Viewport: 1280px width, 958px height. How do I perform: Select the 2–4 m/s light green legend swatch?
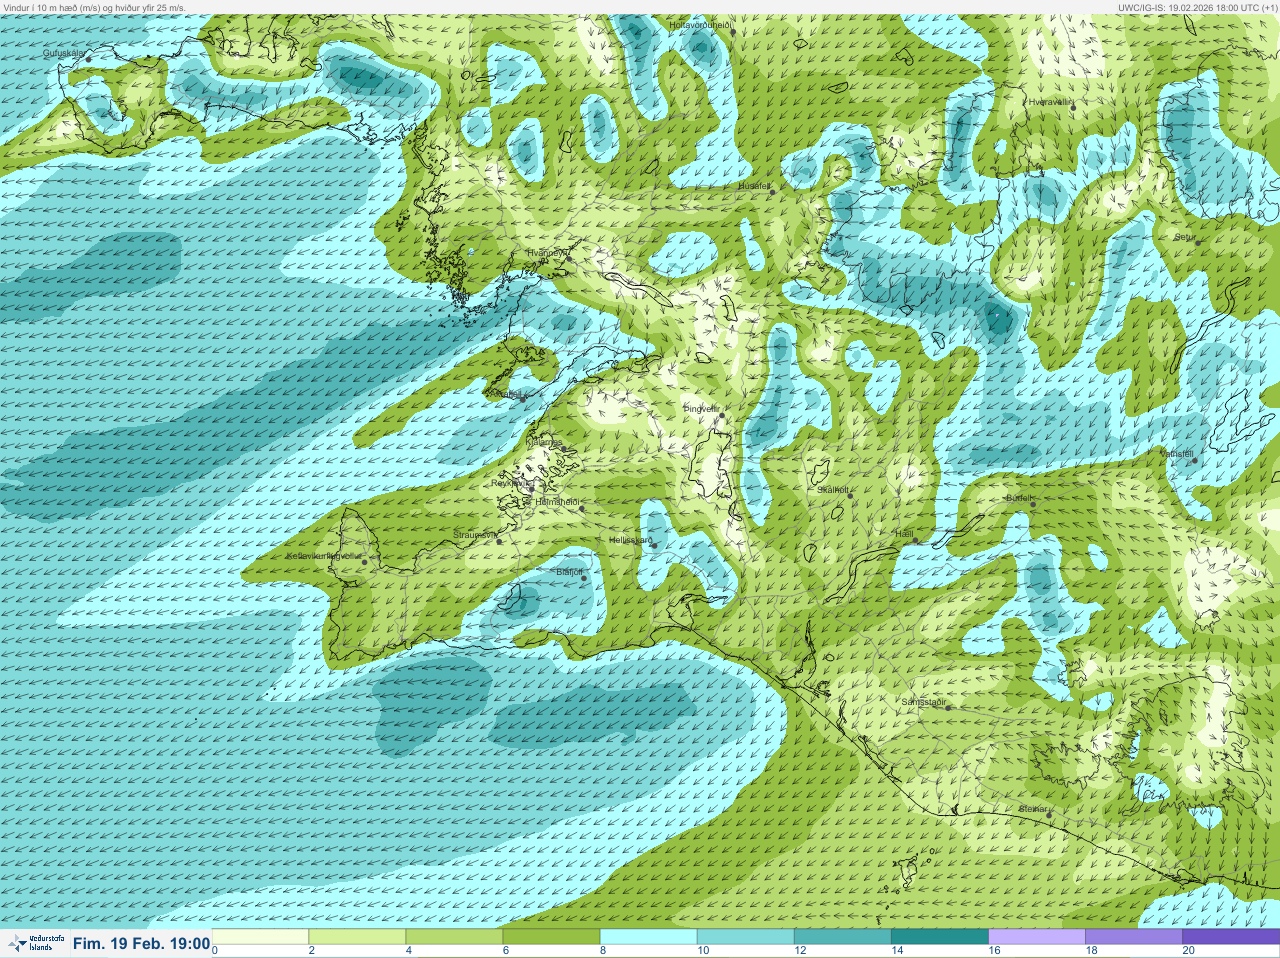pyautogui.click(x=356, y=937)
